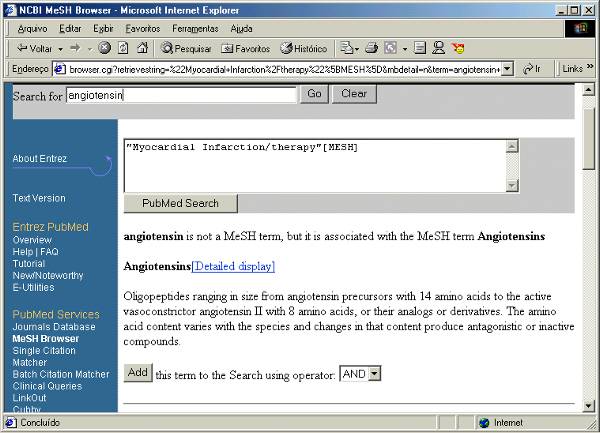
Task: Open the Arquivo menu
Action: pyautogui.click(x=33, y=29)
